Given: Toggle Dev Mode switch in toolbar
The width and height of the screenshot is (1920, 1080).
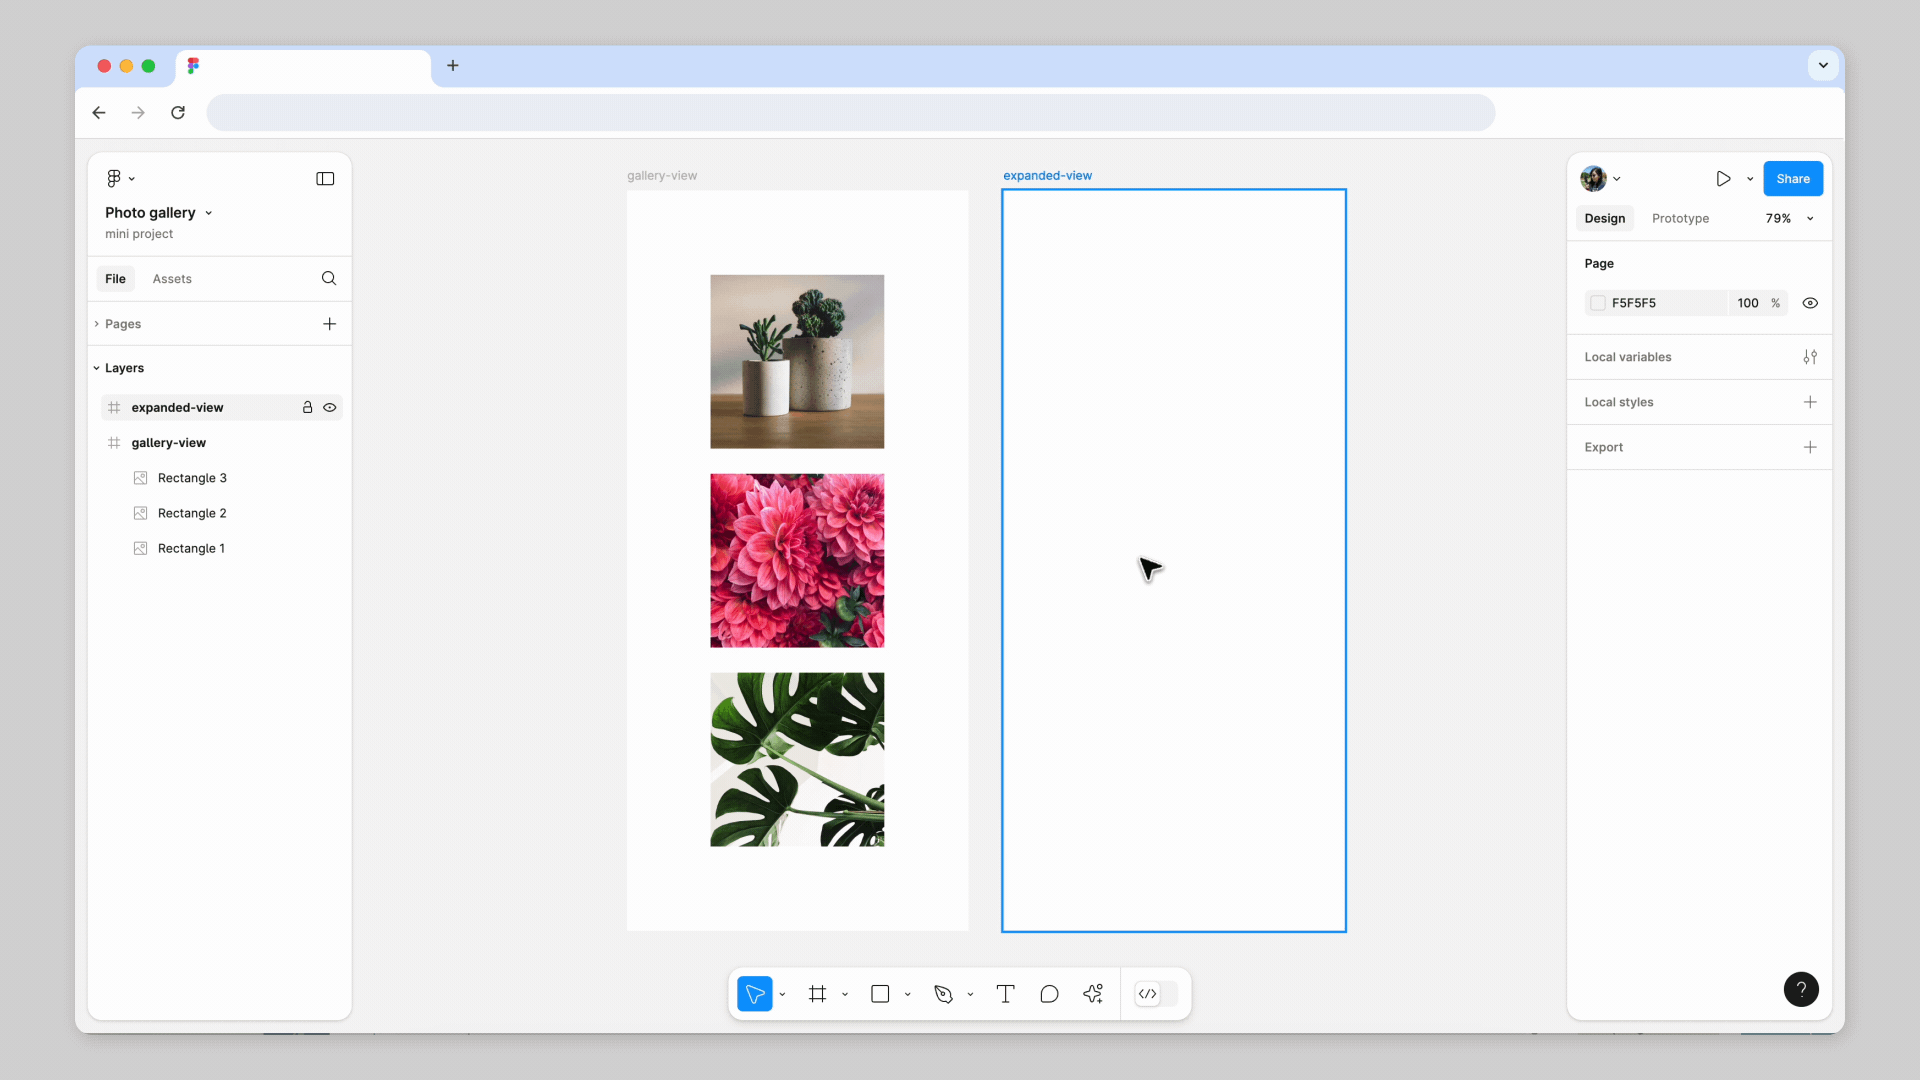Looking at the screenshot, I should 1156,993.
